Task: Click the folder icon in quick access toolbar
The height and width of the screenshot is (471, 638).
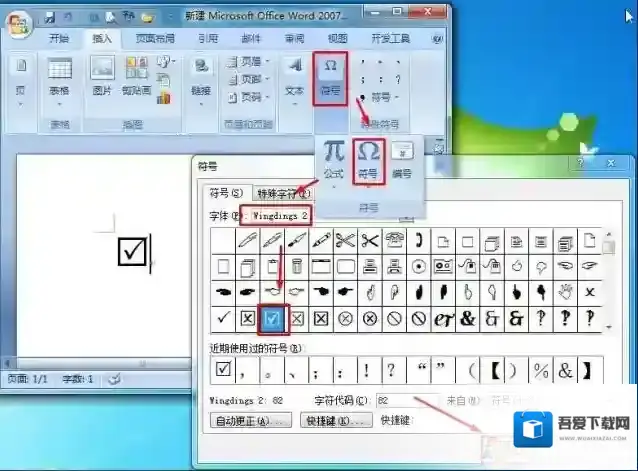Action: [x=148, y=17]
